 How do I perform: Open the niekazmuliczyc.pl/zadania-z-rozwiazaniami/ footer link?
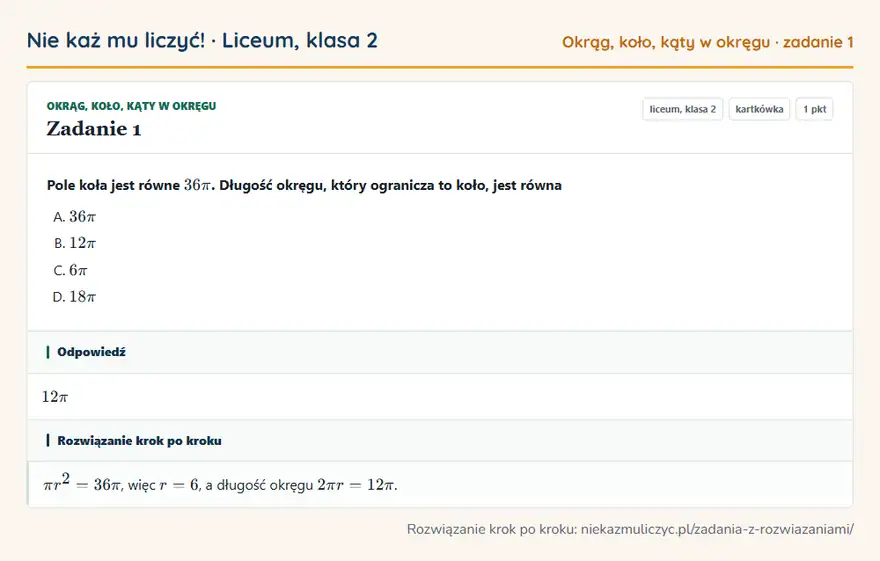click(x=717, y=529)
